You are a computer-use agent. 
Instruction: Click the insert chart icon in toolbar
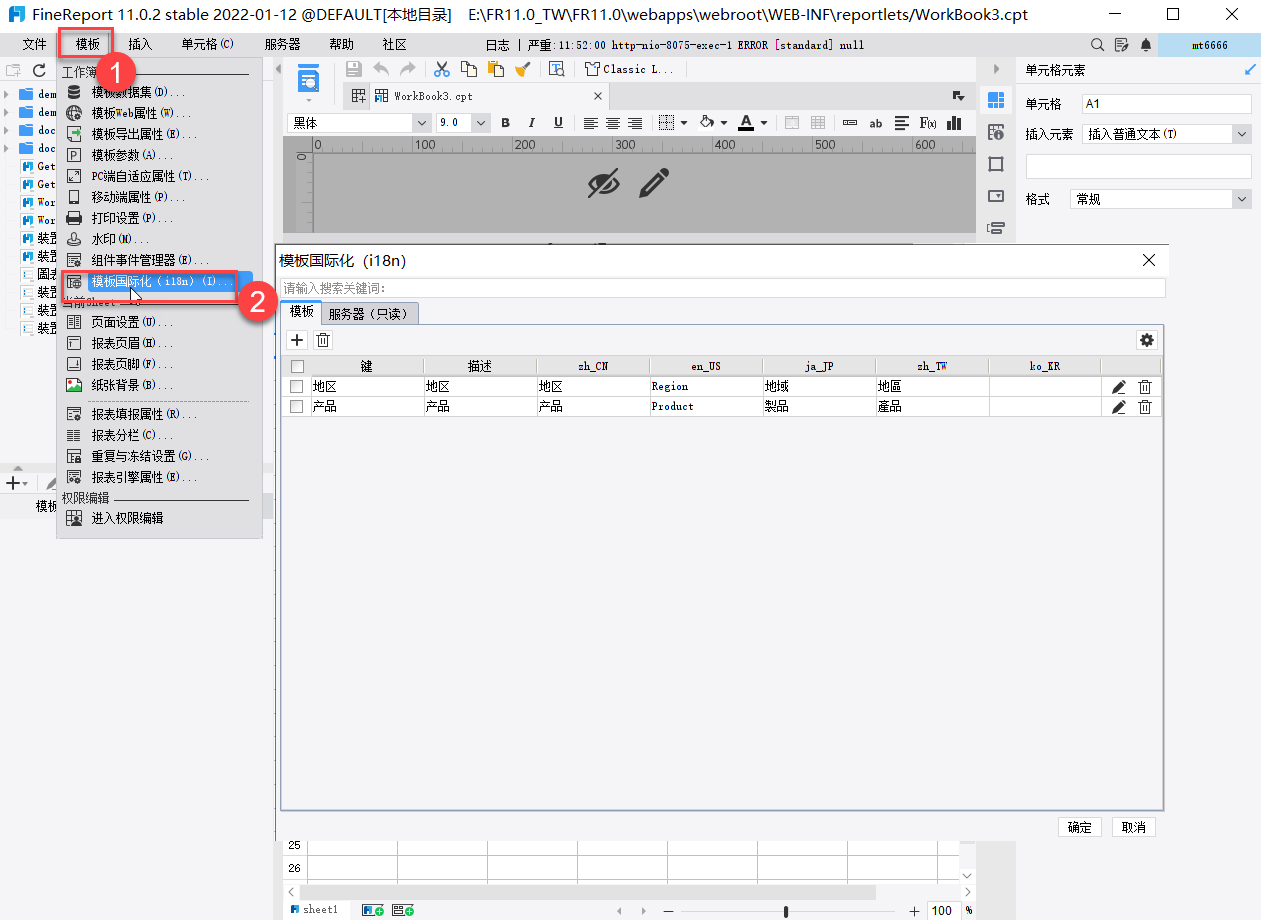point(954,123)
